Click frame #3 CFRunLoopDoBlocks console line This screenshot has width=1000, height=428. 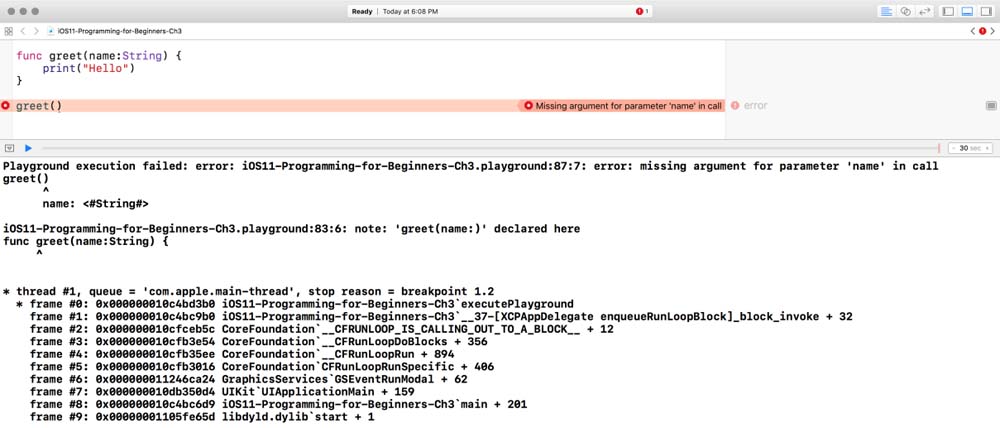pos(258,342)
